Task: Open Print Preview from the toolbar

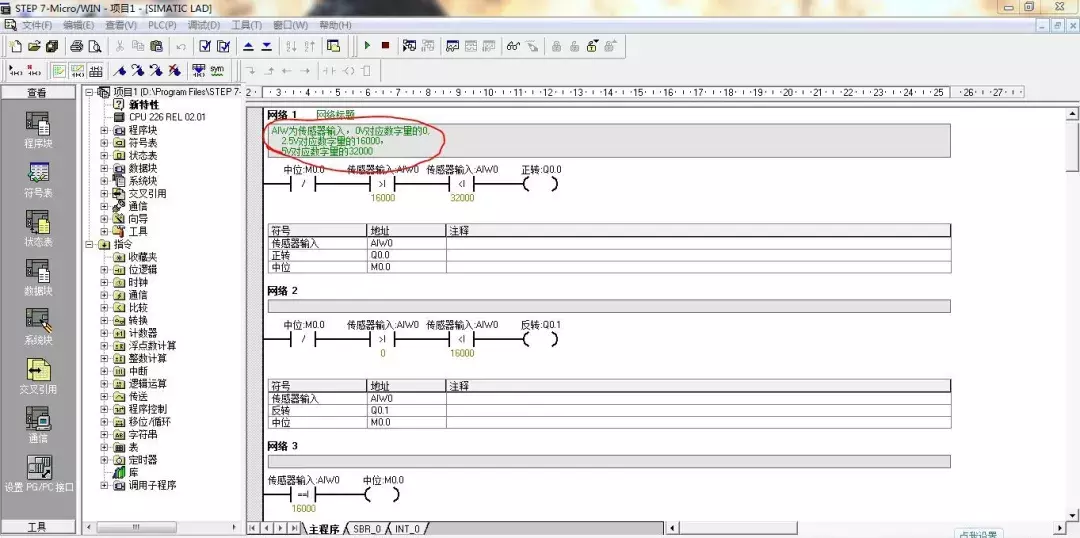Action: coord(94,46)
